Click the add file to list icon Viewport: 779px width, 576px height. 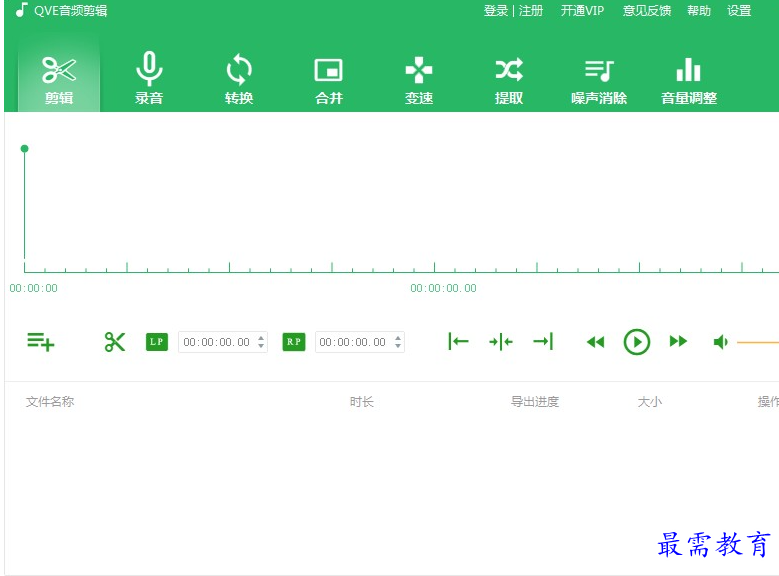click(x=41, y=342)
